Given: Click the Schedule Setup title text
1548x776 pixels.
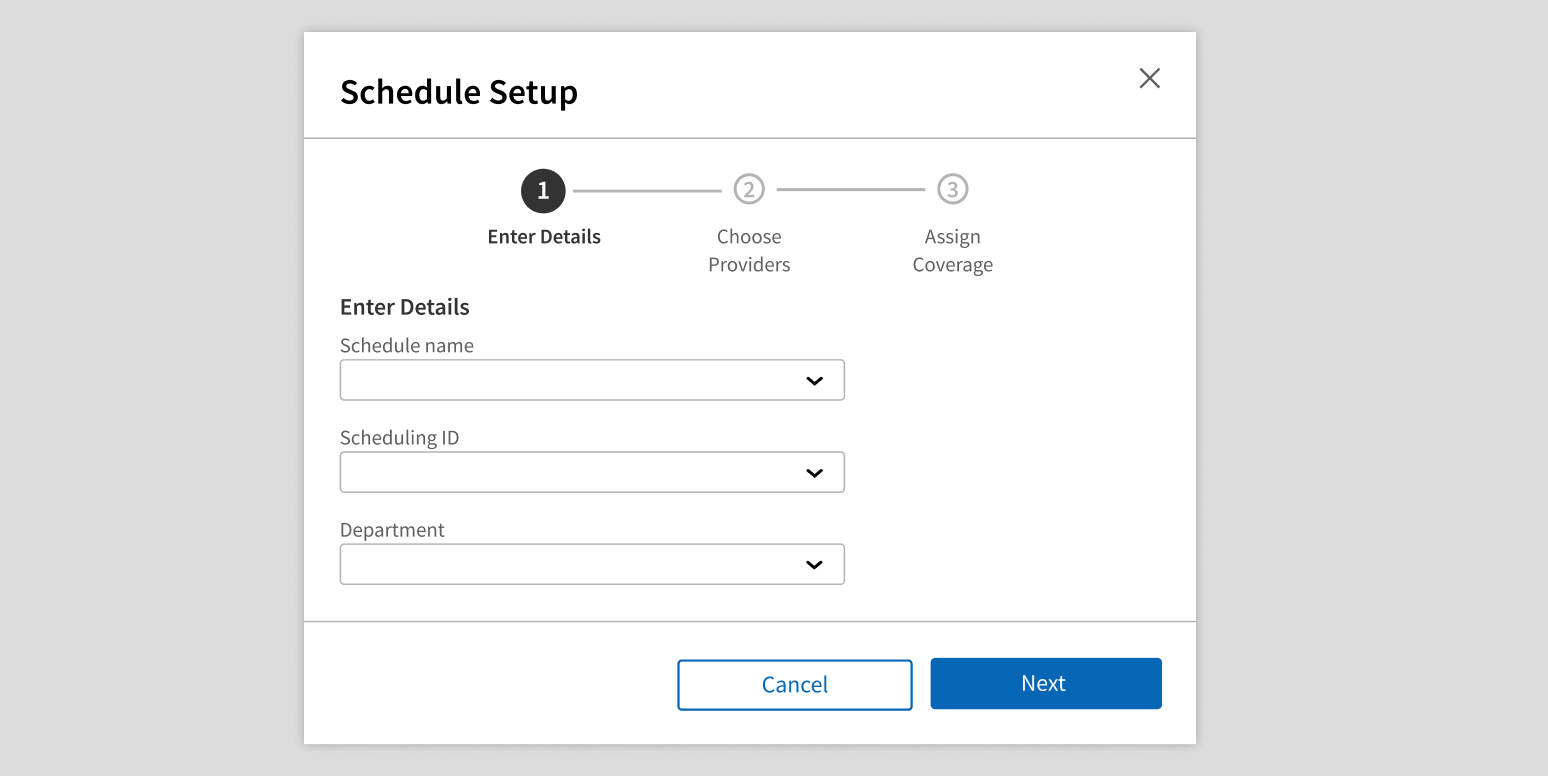Looking at the screenshot, I should tap(459, 92).
